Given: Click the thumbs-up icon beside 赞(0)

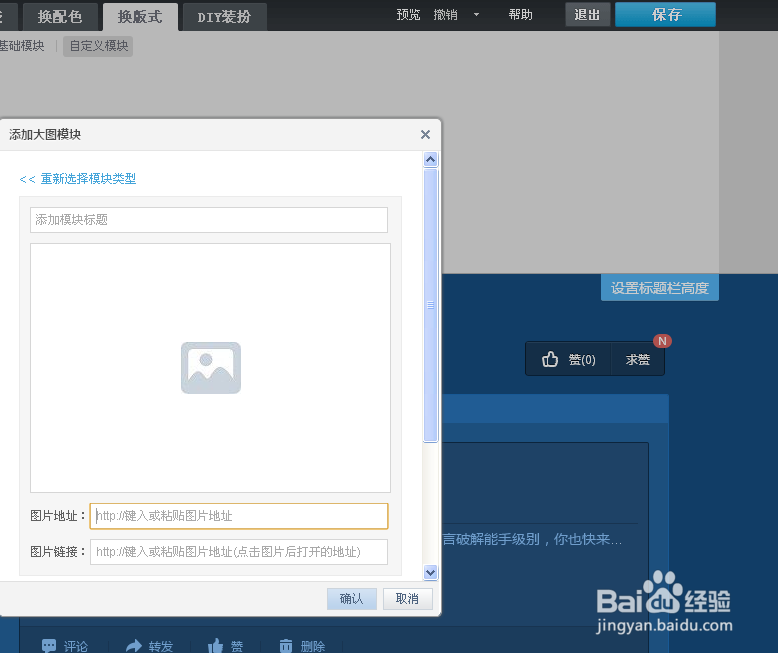Looking at the screenshot, I should 550,359.
